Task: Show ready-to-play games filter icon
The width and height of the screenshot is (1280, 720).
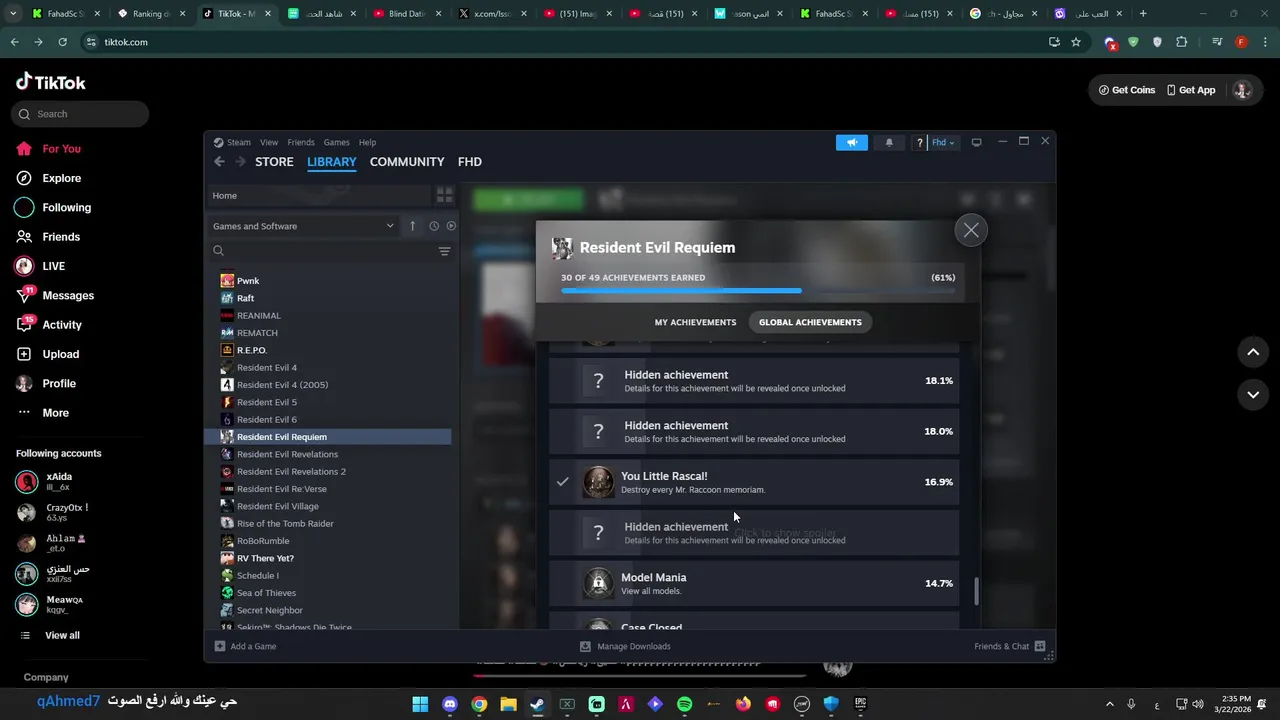Action: 451,226
